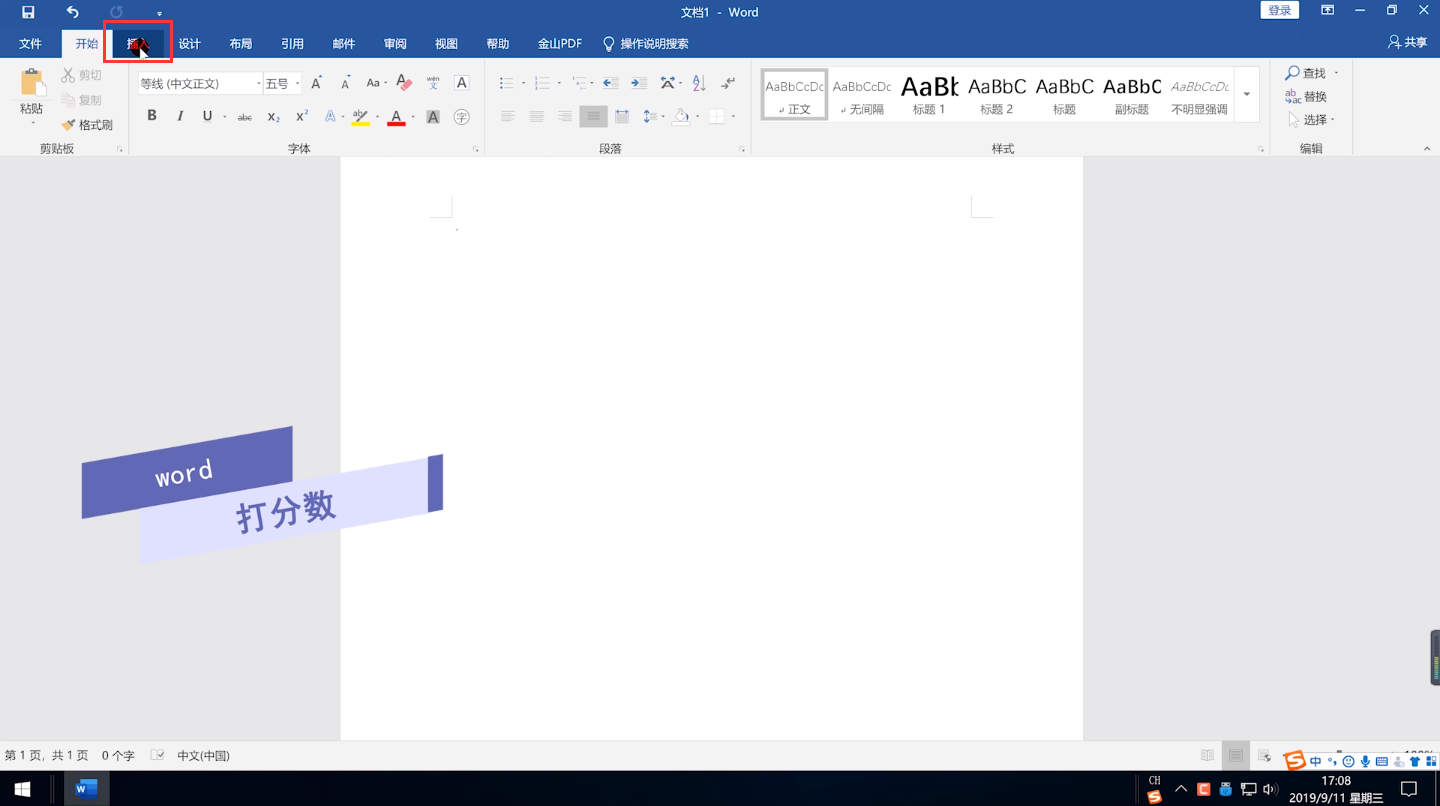Open the customize quick access toolbar dropdown
The height and width of the screenshot is (806, 1440).
[x=159, y=13]
